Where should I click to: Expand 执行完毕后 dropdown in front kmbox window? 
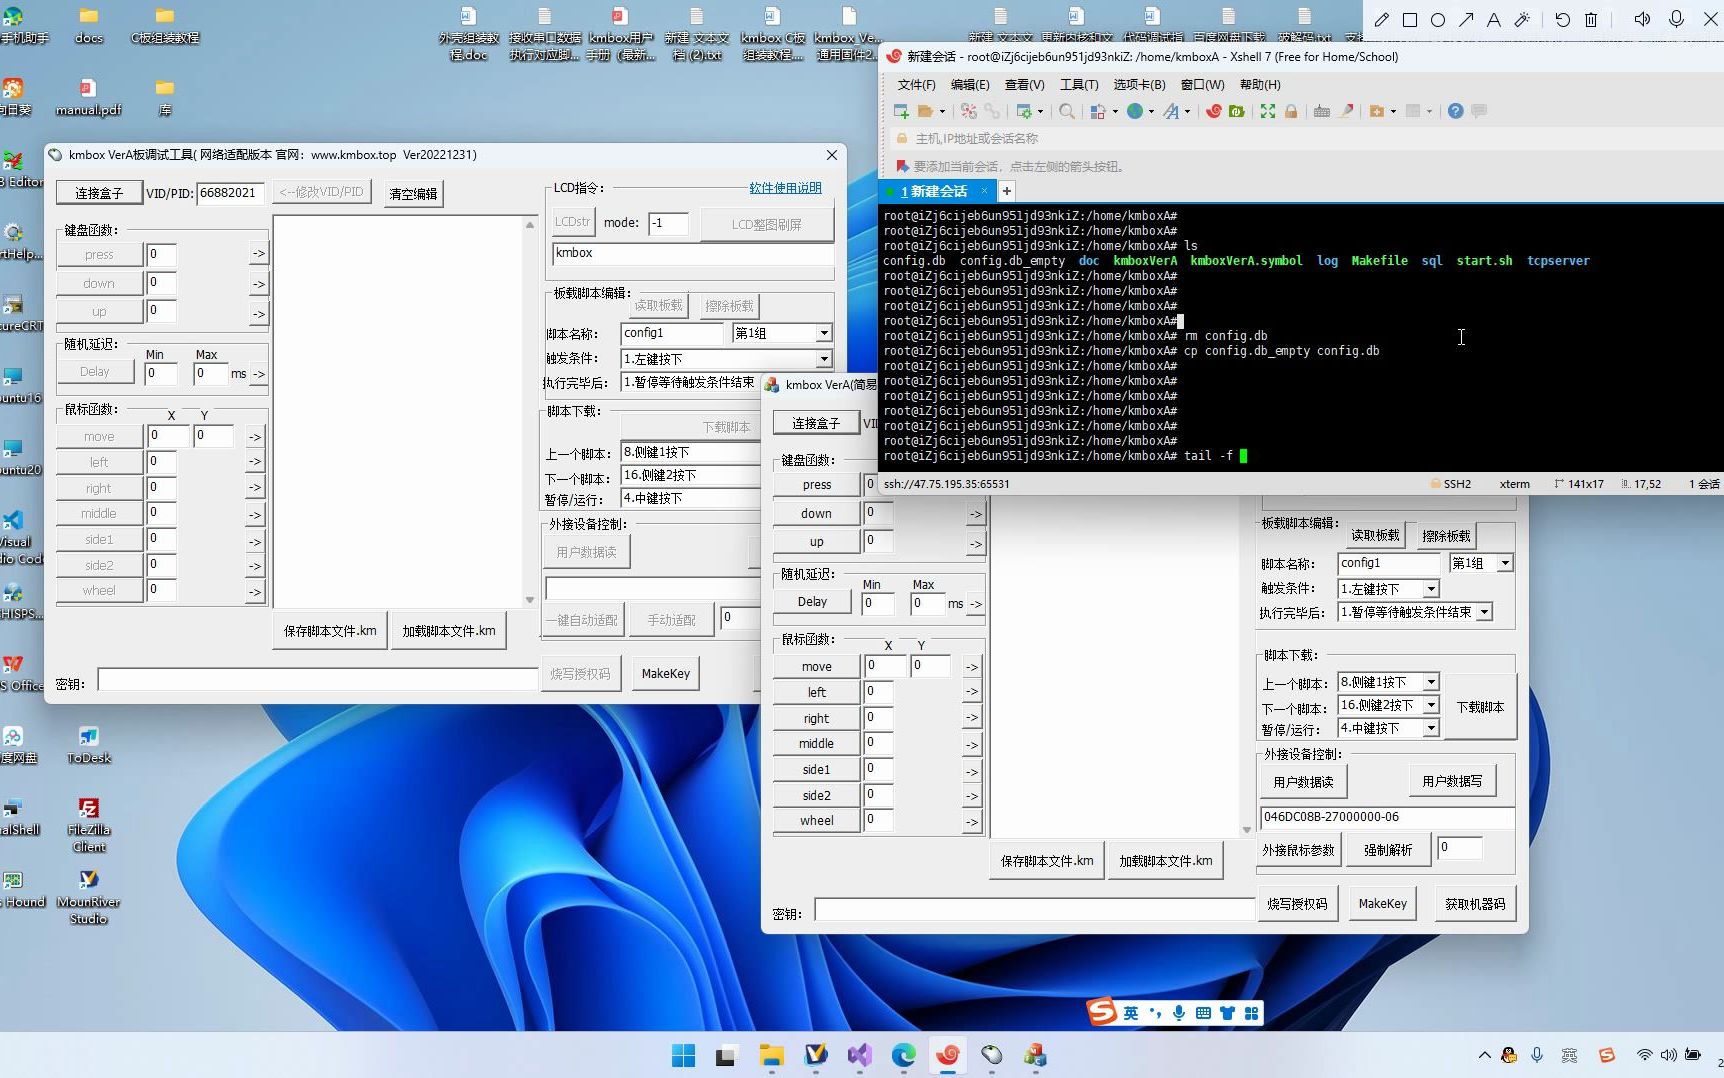(x=1484, y=612)
